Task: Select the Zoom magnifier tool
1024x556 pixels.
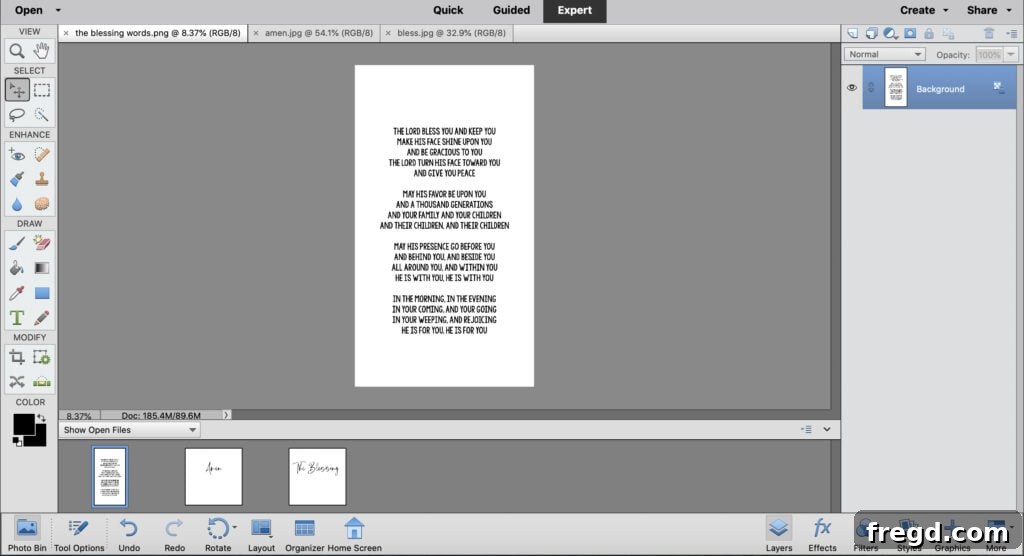Action: tap(17, 50)
